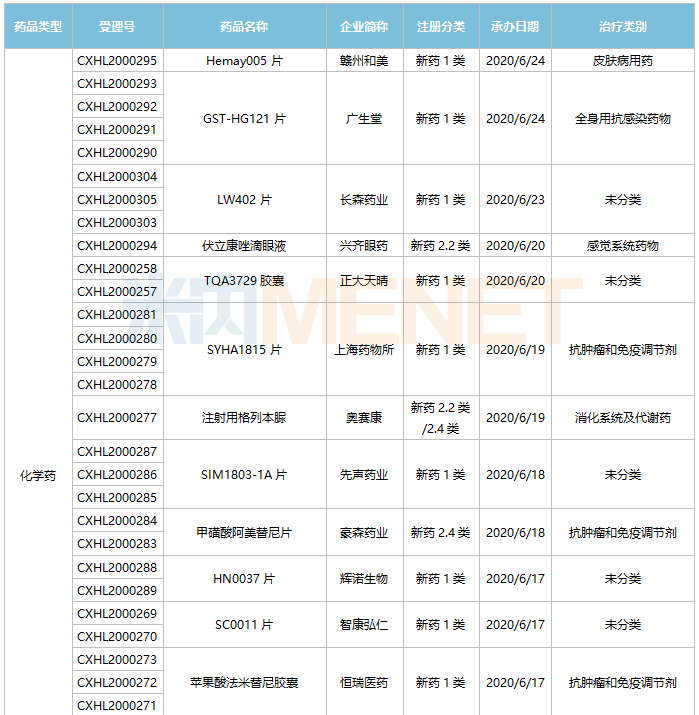Select cell CXHL2000277
The image size is (699, 715).
click(118, 418)
